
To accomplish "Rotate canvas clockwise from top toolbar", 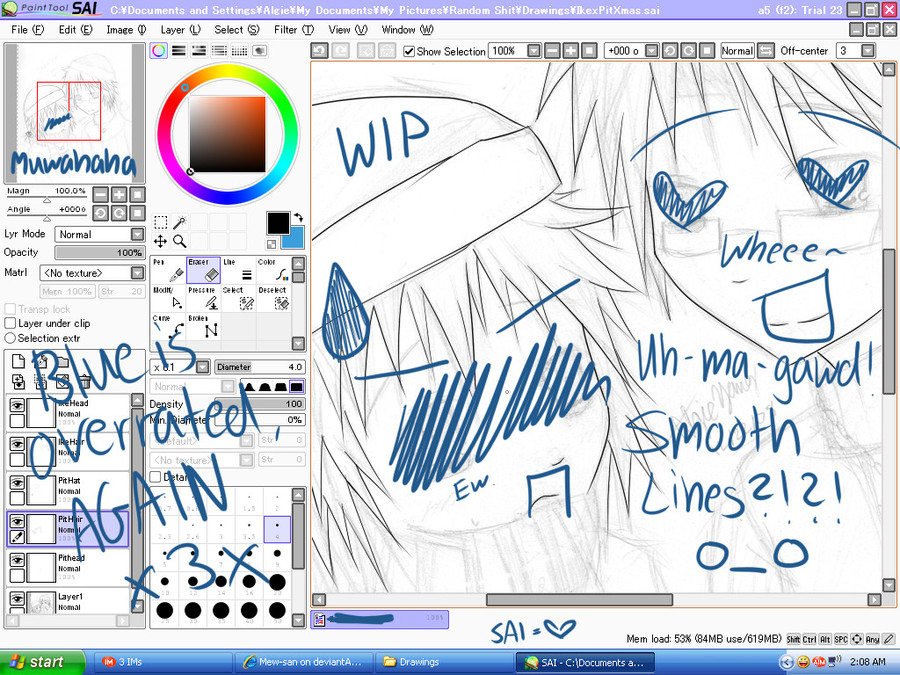I will coord(688,51).
